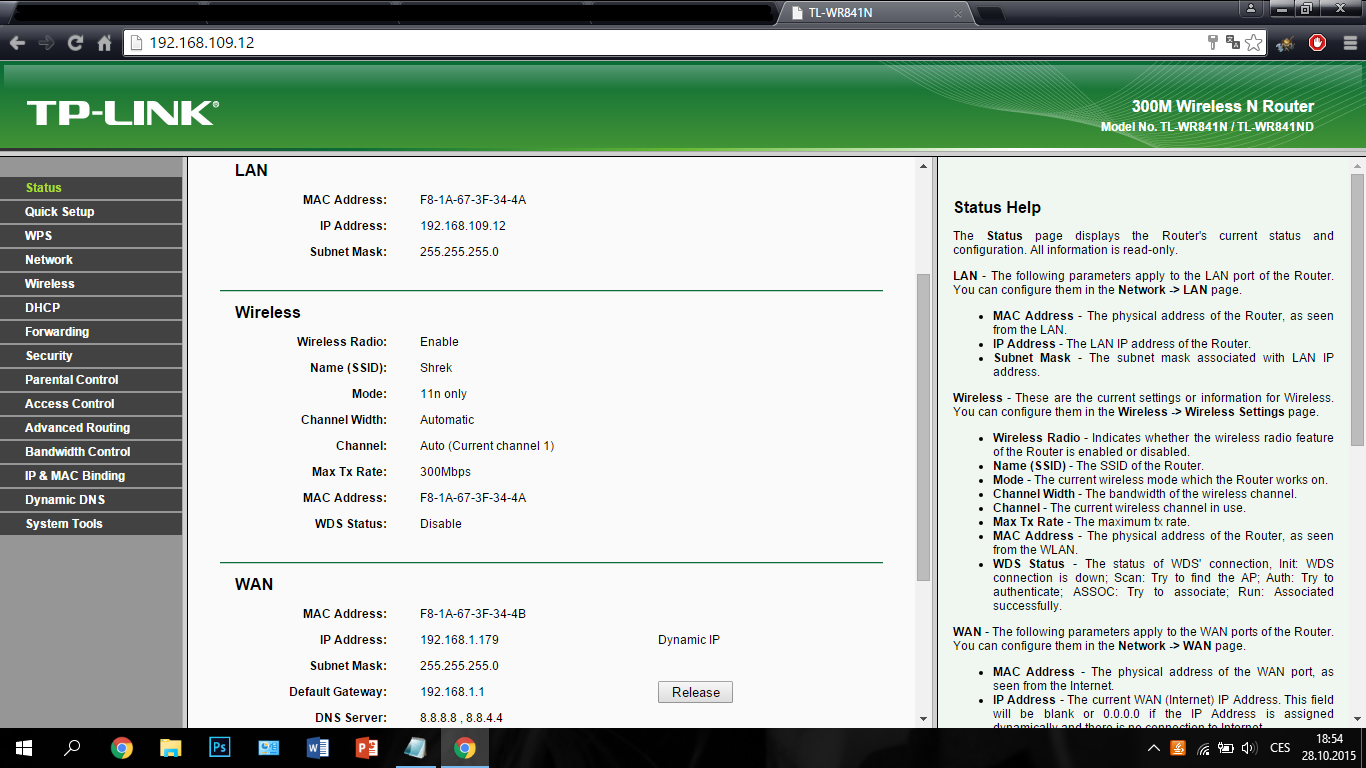The width and height of the screenshot is (1366, 768).
Task: Check the battery tray icon
Action: click(1225, 748)
